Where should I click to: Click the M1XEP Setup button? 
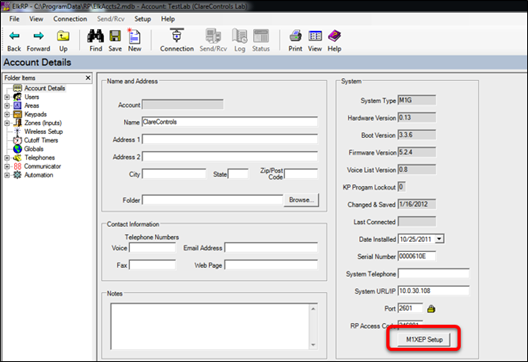424,339
